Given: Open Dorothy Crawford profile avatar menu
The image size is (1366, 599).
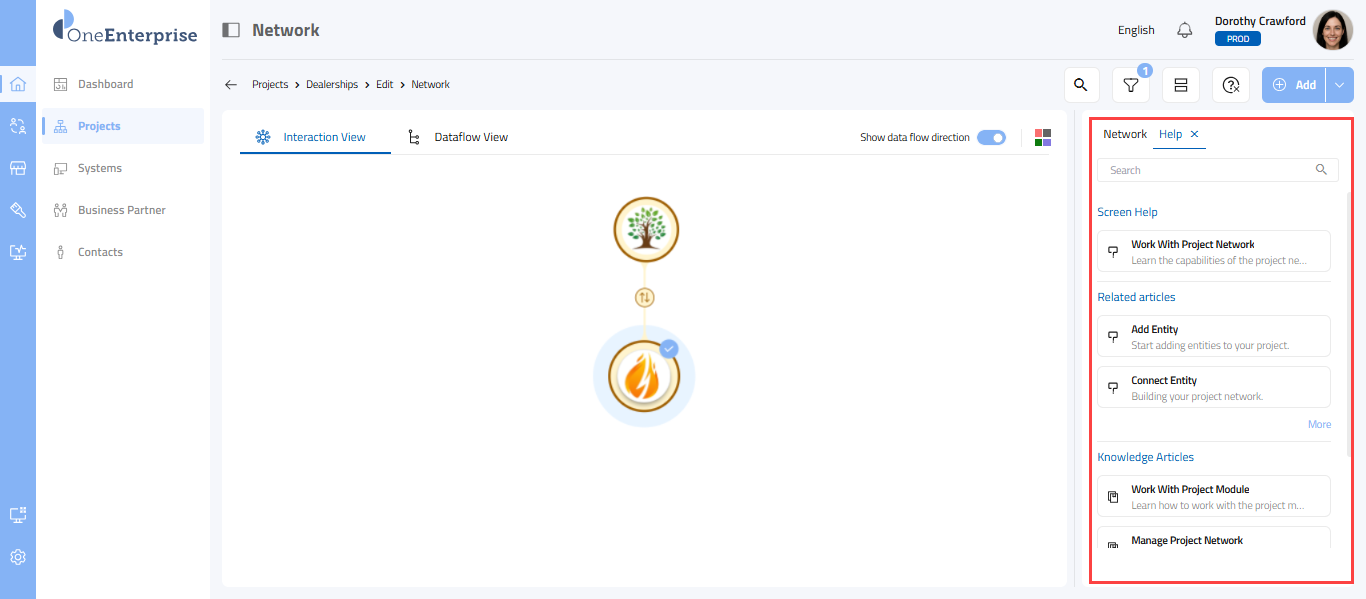Looking at the screenshot, I should click(1332, 30).
